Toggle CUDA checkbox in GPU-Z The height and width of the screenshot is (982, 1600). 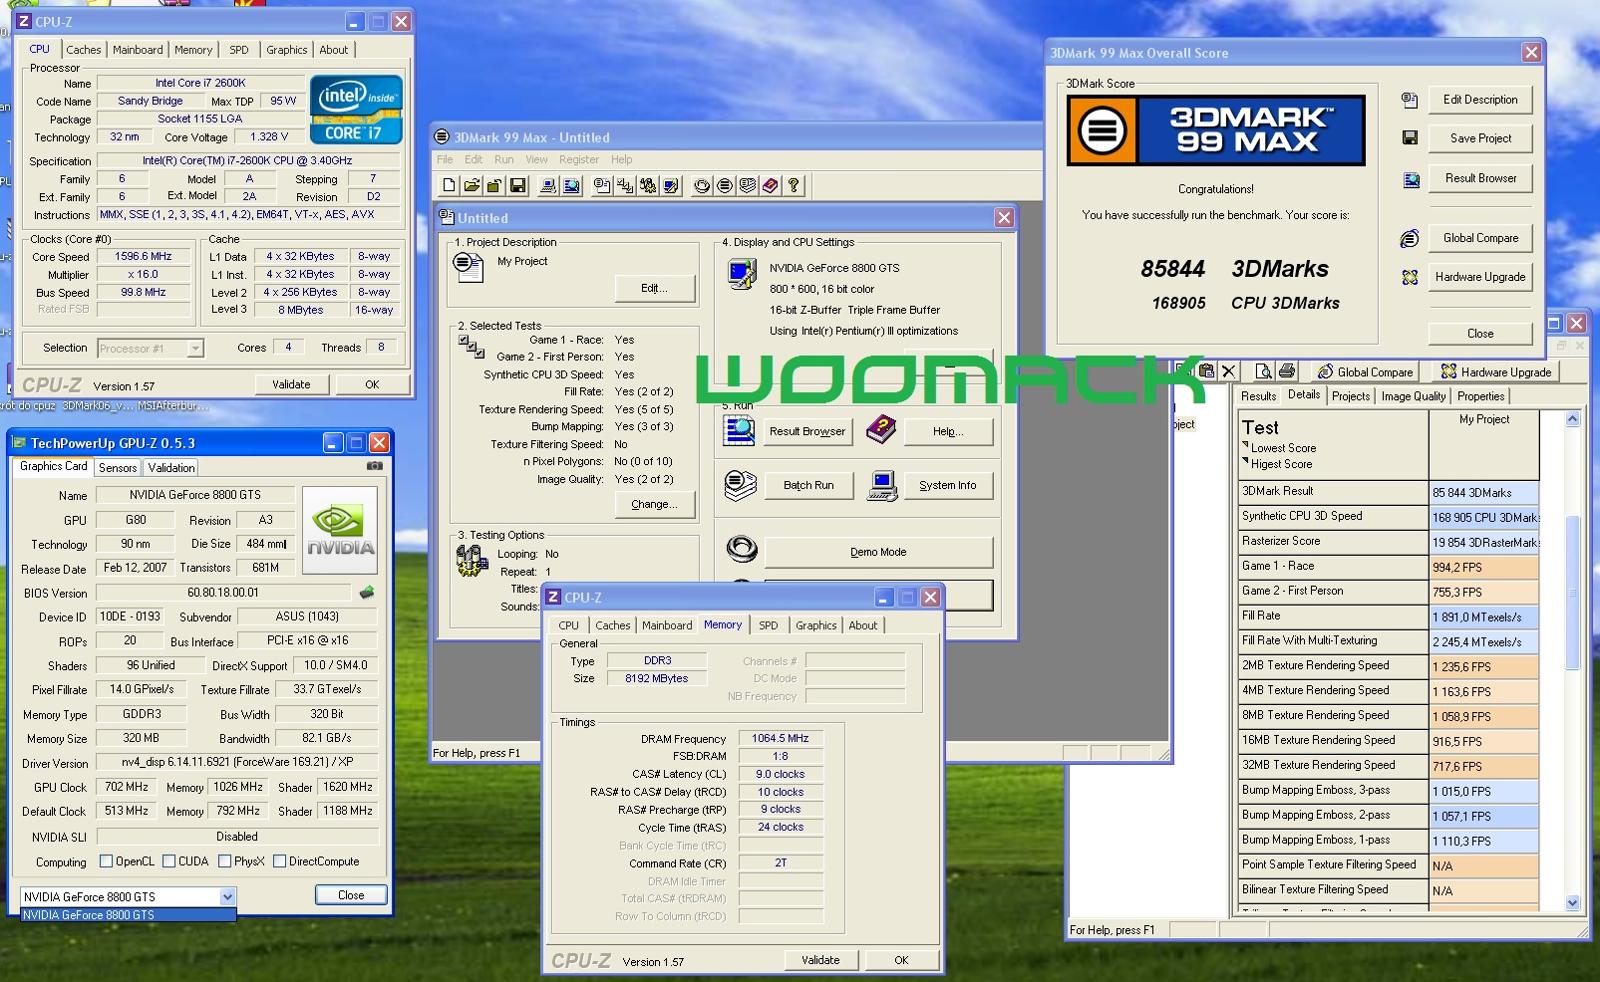(x=169, y=861)
